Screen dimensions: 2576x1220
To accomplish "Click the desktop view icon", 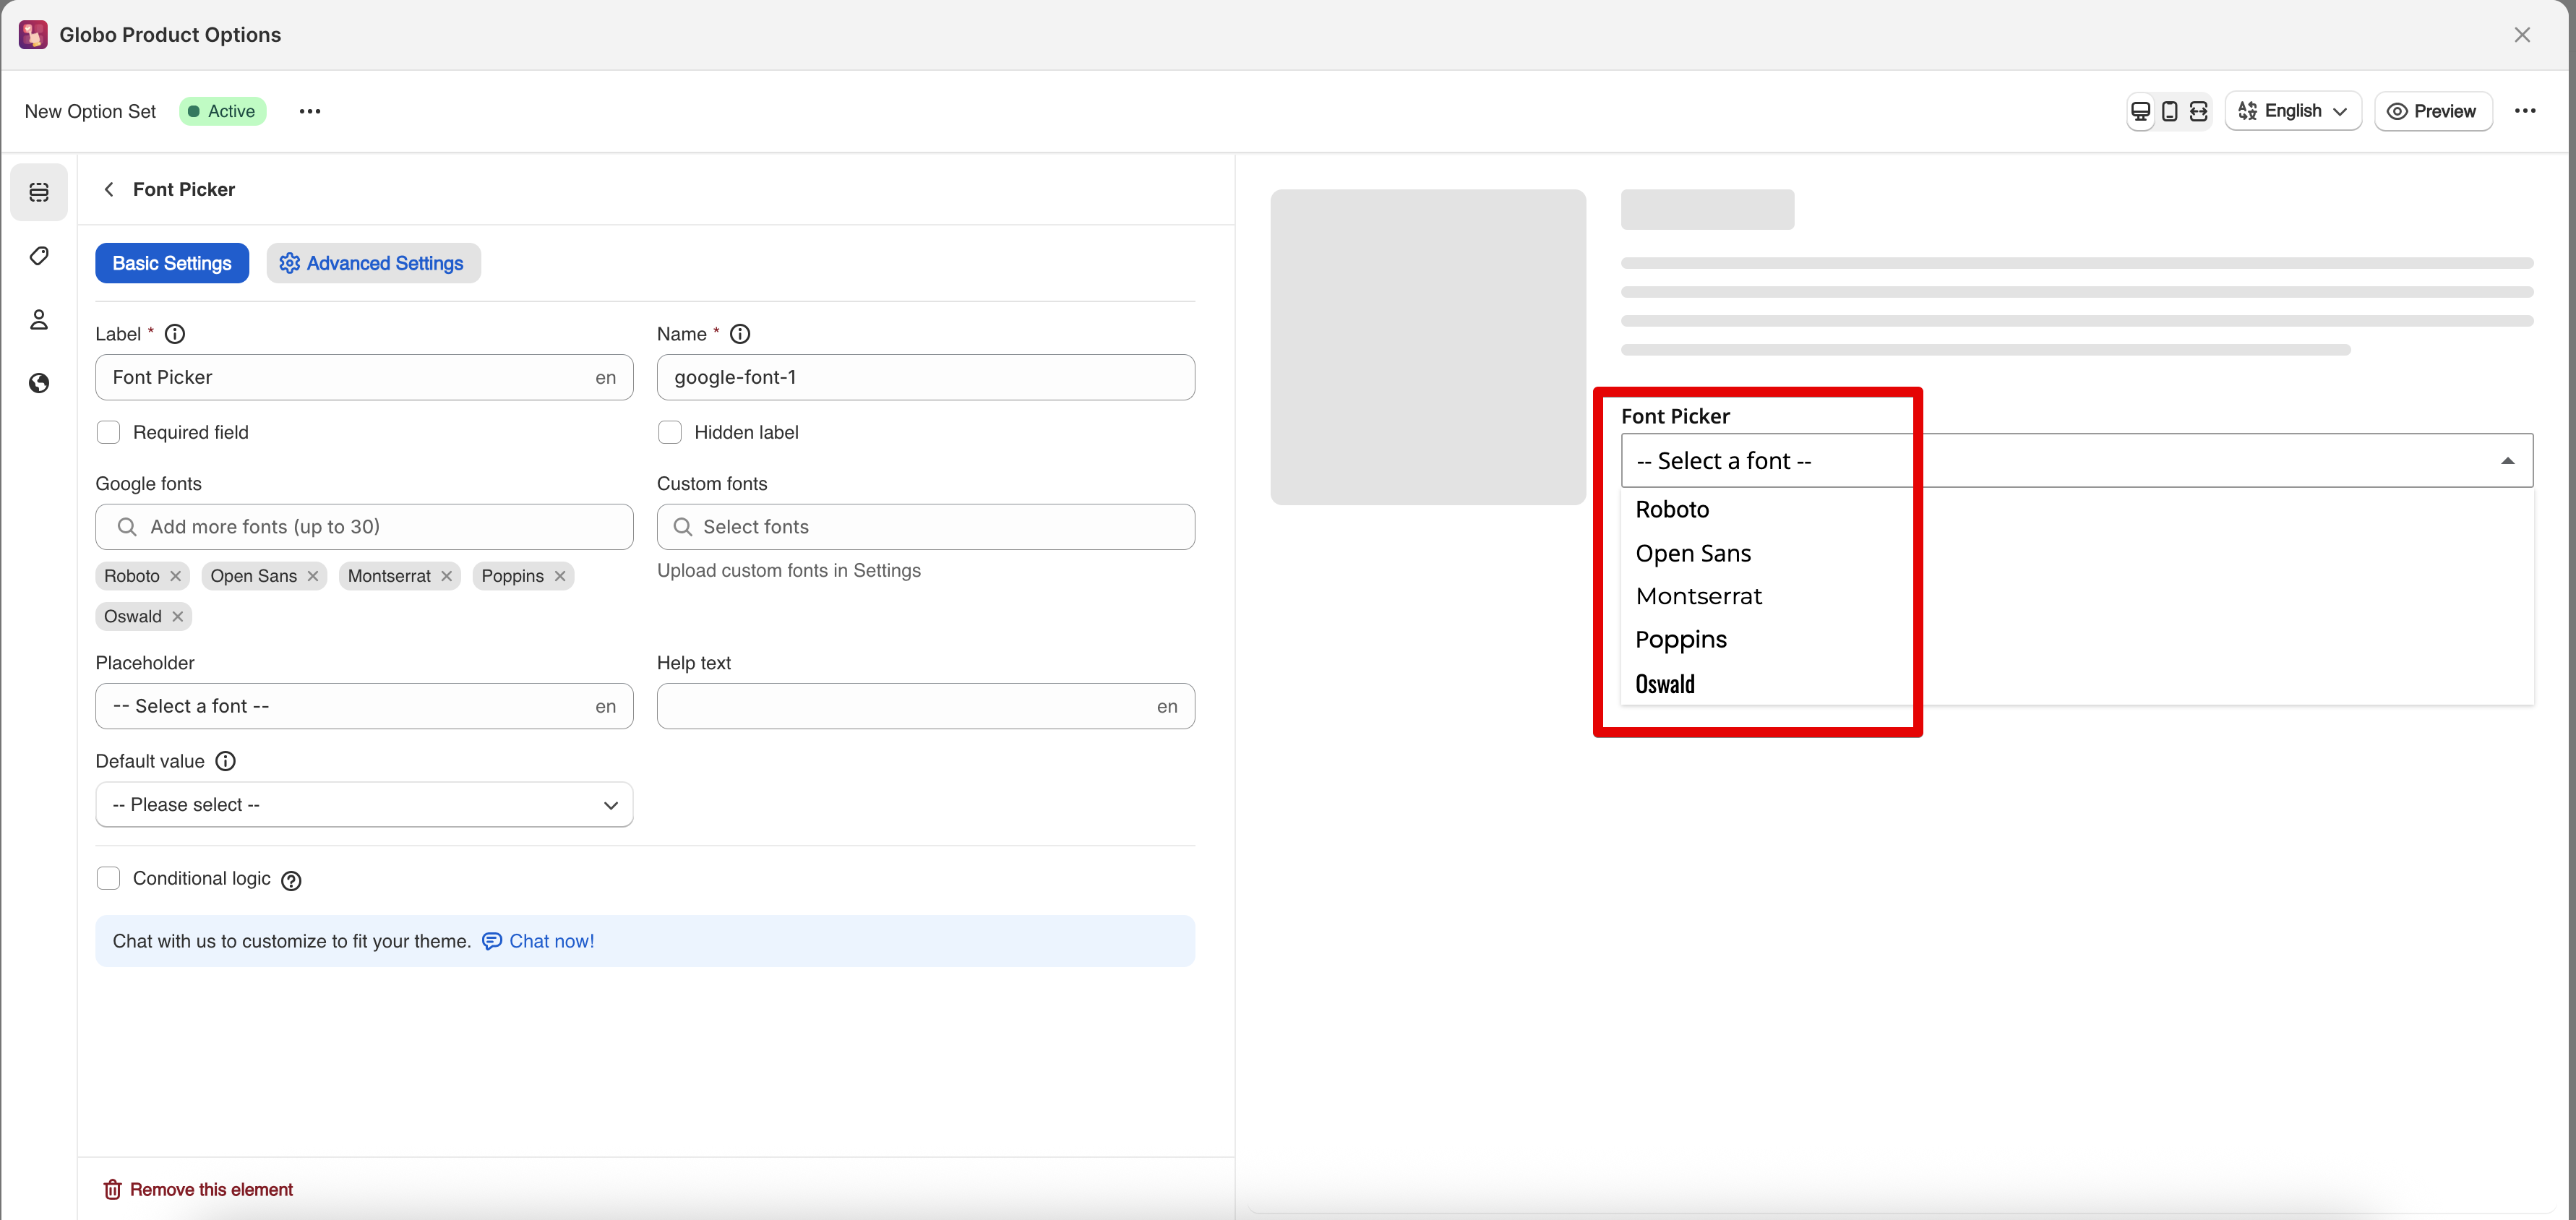I will pyautogui.click(x=2140, y=111).
